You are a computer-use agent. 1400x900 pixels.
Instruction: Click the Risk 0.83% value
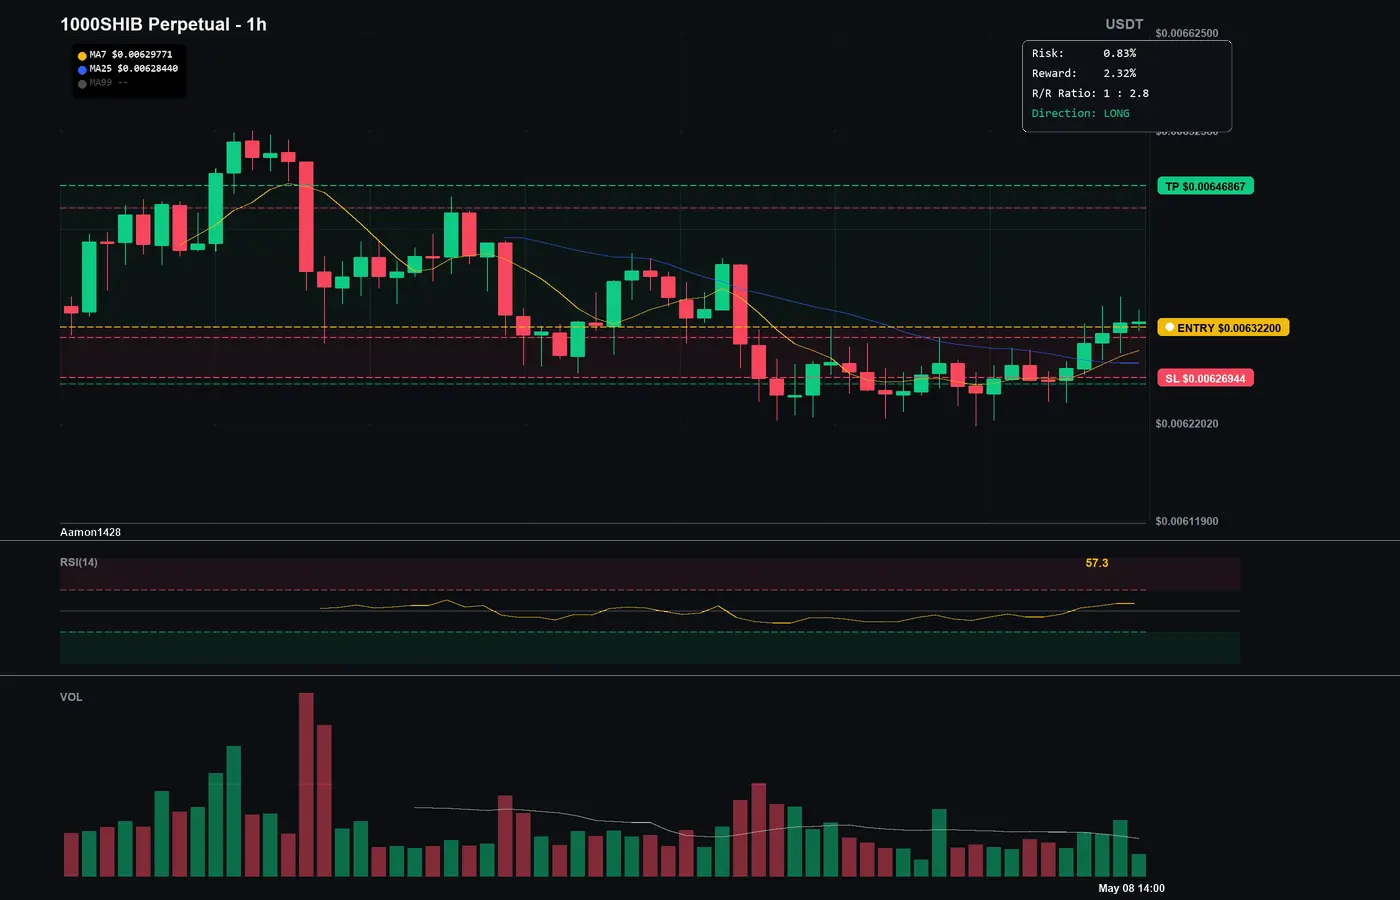pyautogui.click(x=1120, y=53)
